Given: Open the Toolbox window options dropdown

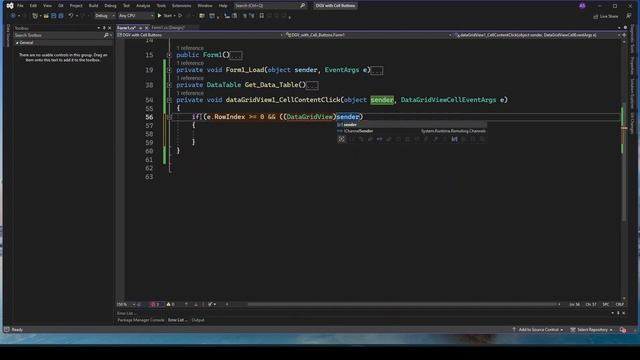Looking at the screenshot, I should [x=99, y=28].
